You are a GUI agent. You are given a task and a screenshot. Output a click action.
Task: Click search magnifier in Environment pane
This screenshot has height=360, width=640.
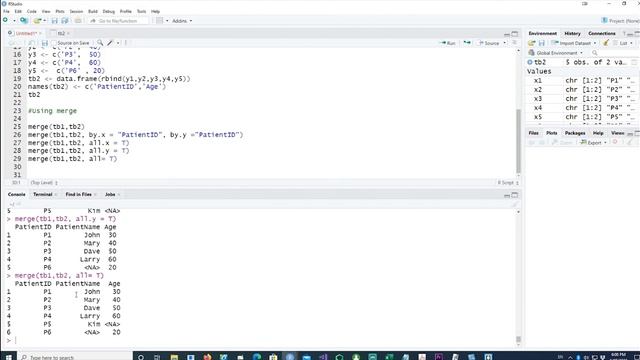click(x=595, y=53)
